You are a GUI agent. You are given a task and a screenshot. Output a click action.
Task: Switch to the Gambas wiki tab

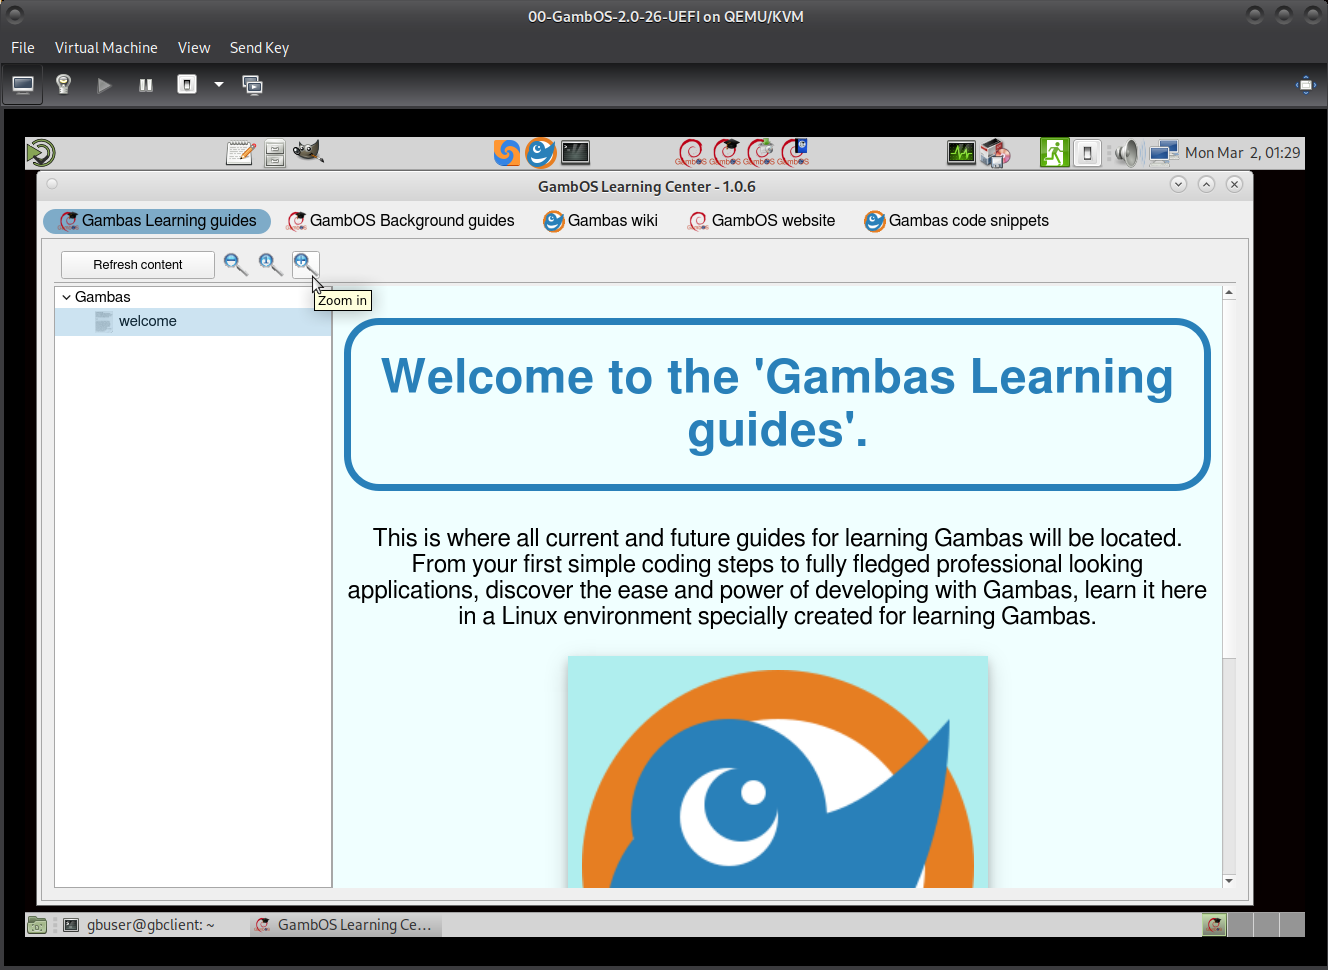point(600,221)
